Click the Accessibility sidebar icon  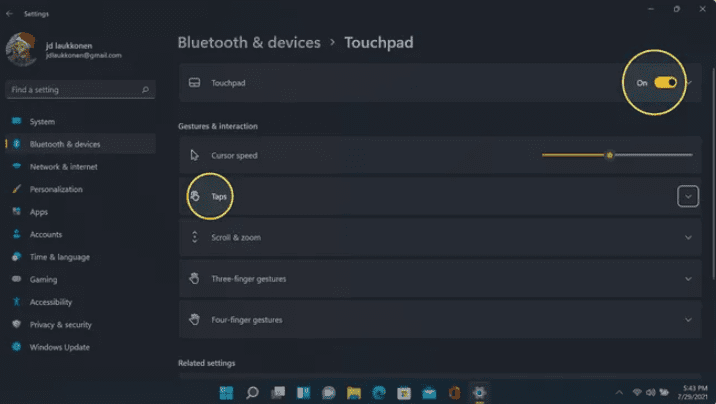pos(17,302)
